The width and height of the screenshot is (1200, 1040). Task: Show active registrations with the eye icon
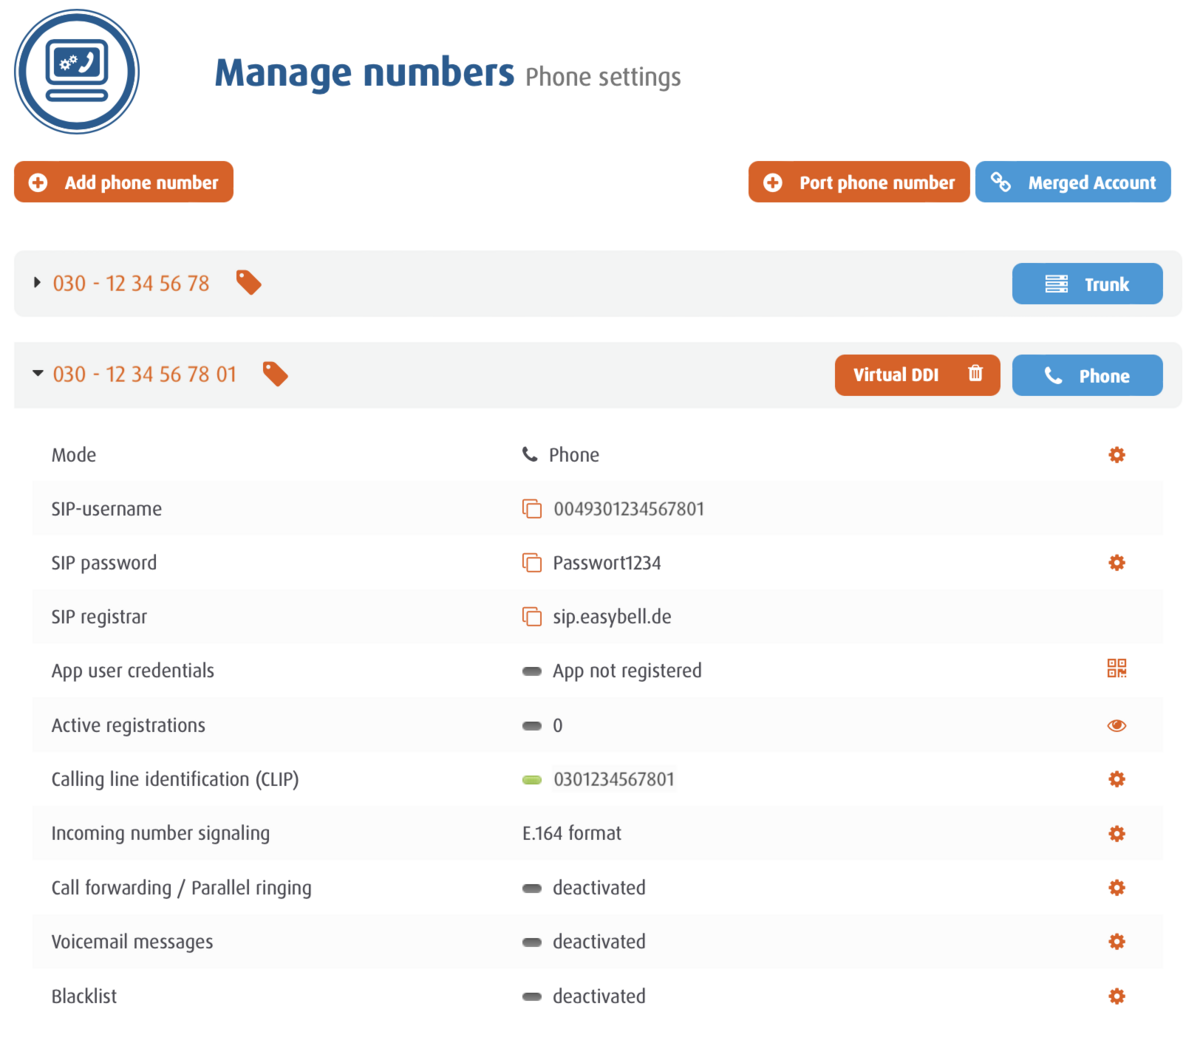pos(1116,726)
